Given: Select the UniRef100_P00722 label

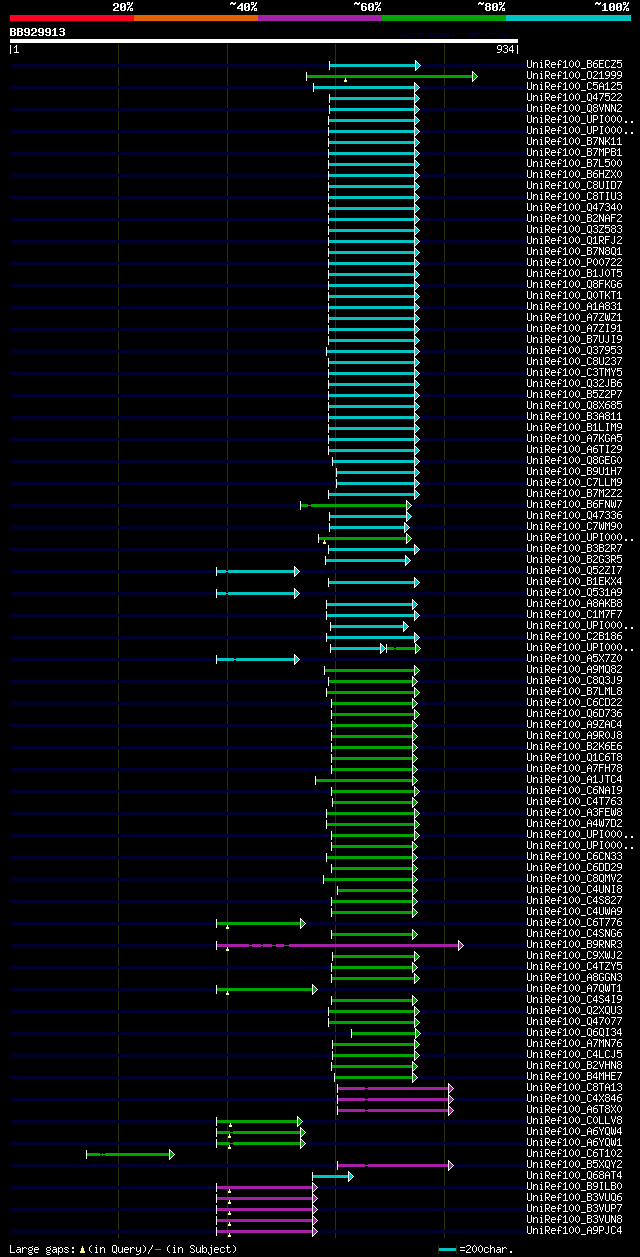Looking at the screenshot, I should click(x=576, y=263).
